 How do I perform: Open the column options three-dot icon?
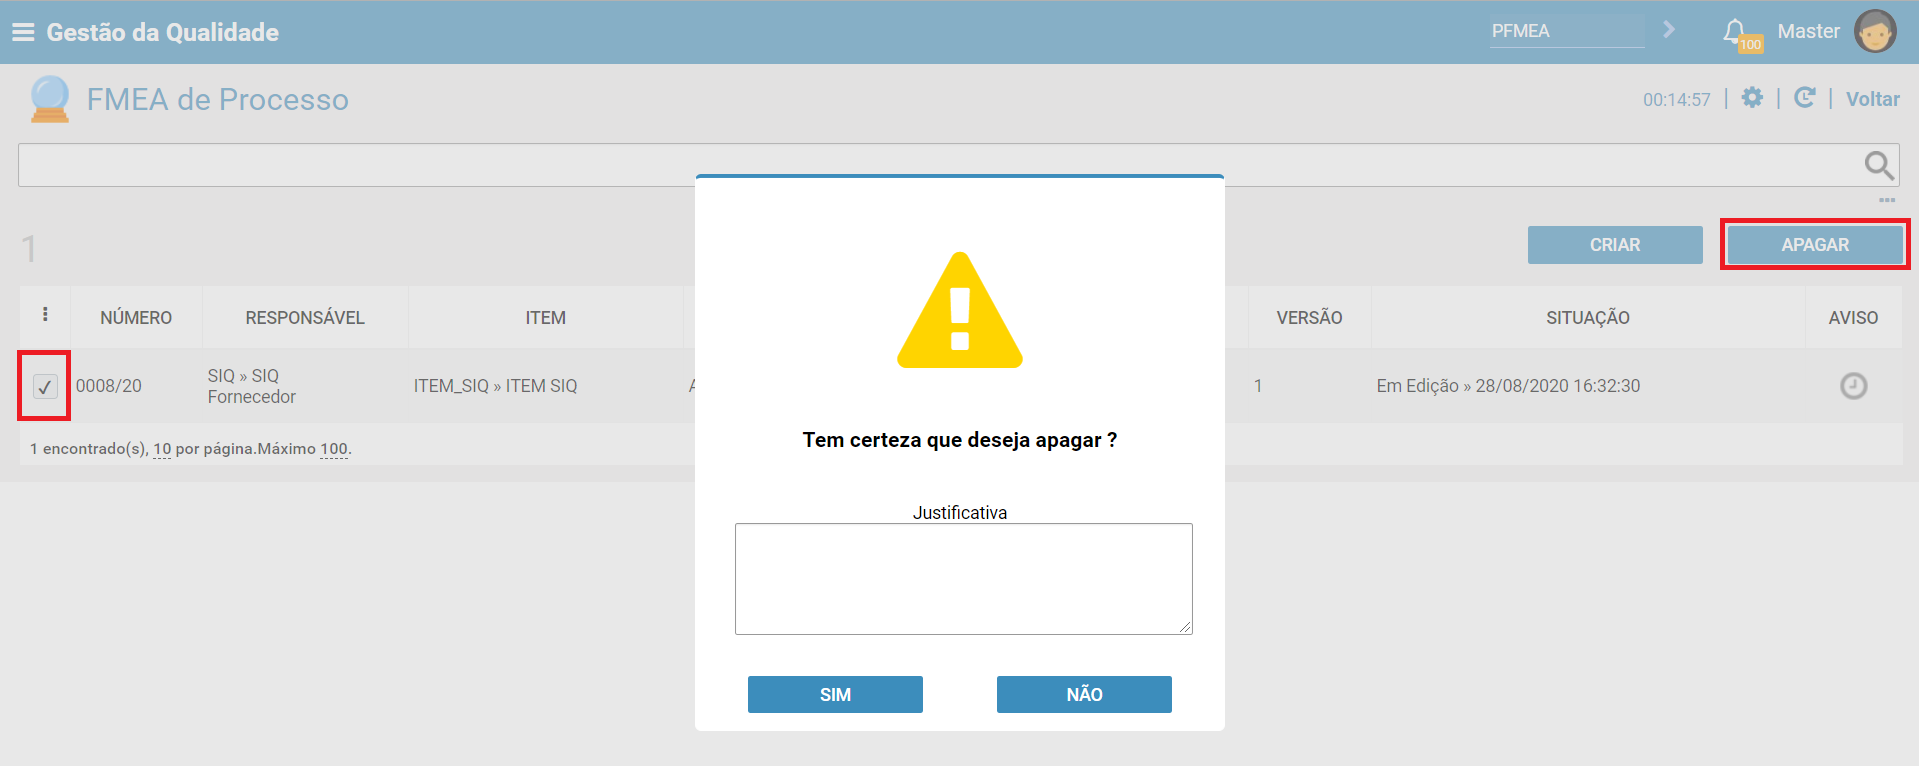tap(45, 315)
